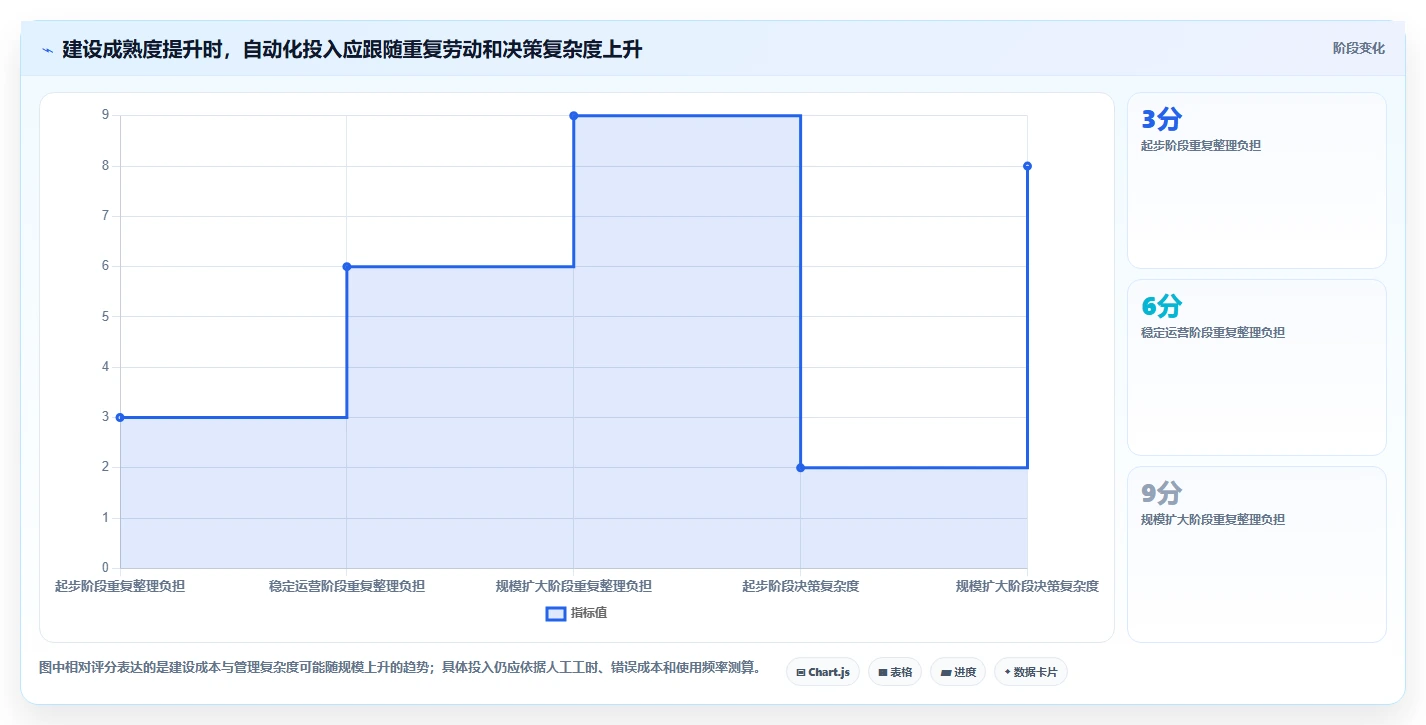The image size is (1426, 725).
Task: Click the y-axis tick label 5
Action: pyautogui.click(x=105, y=316)
